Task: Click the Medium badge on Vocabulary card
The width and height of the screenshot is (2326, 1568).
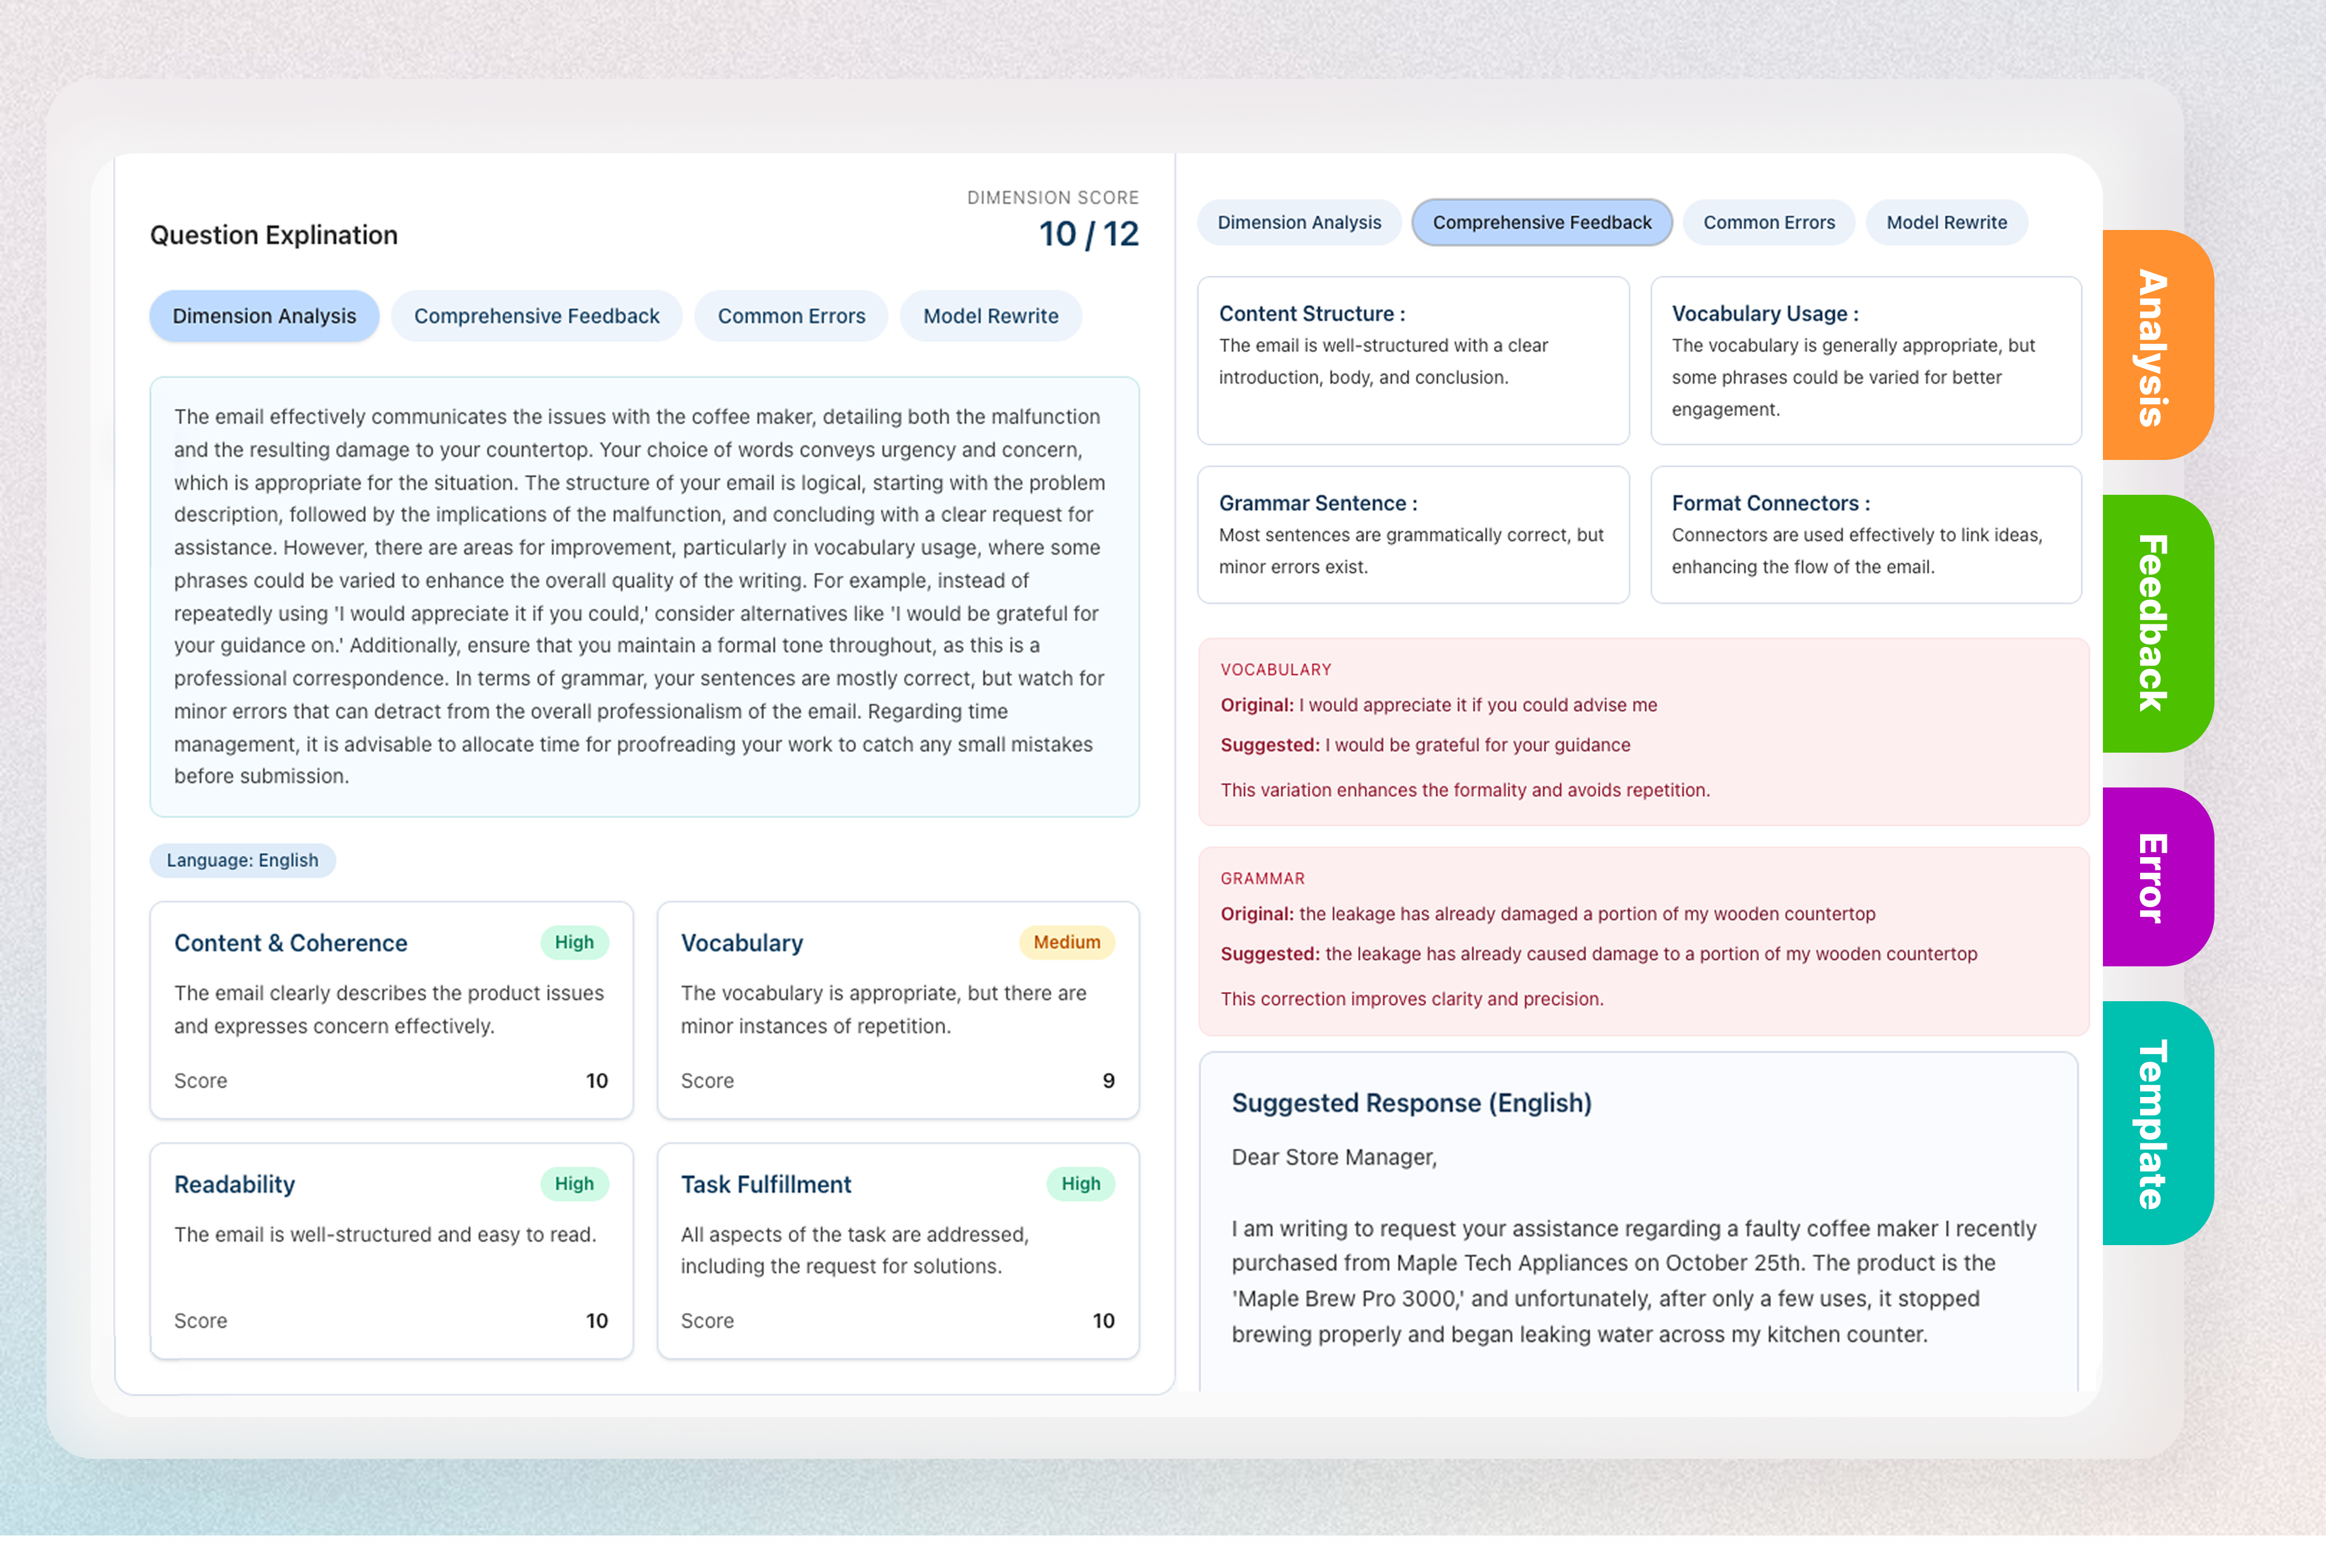Action: (1066, 941)
